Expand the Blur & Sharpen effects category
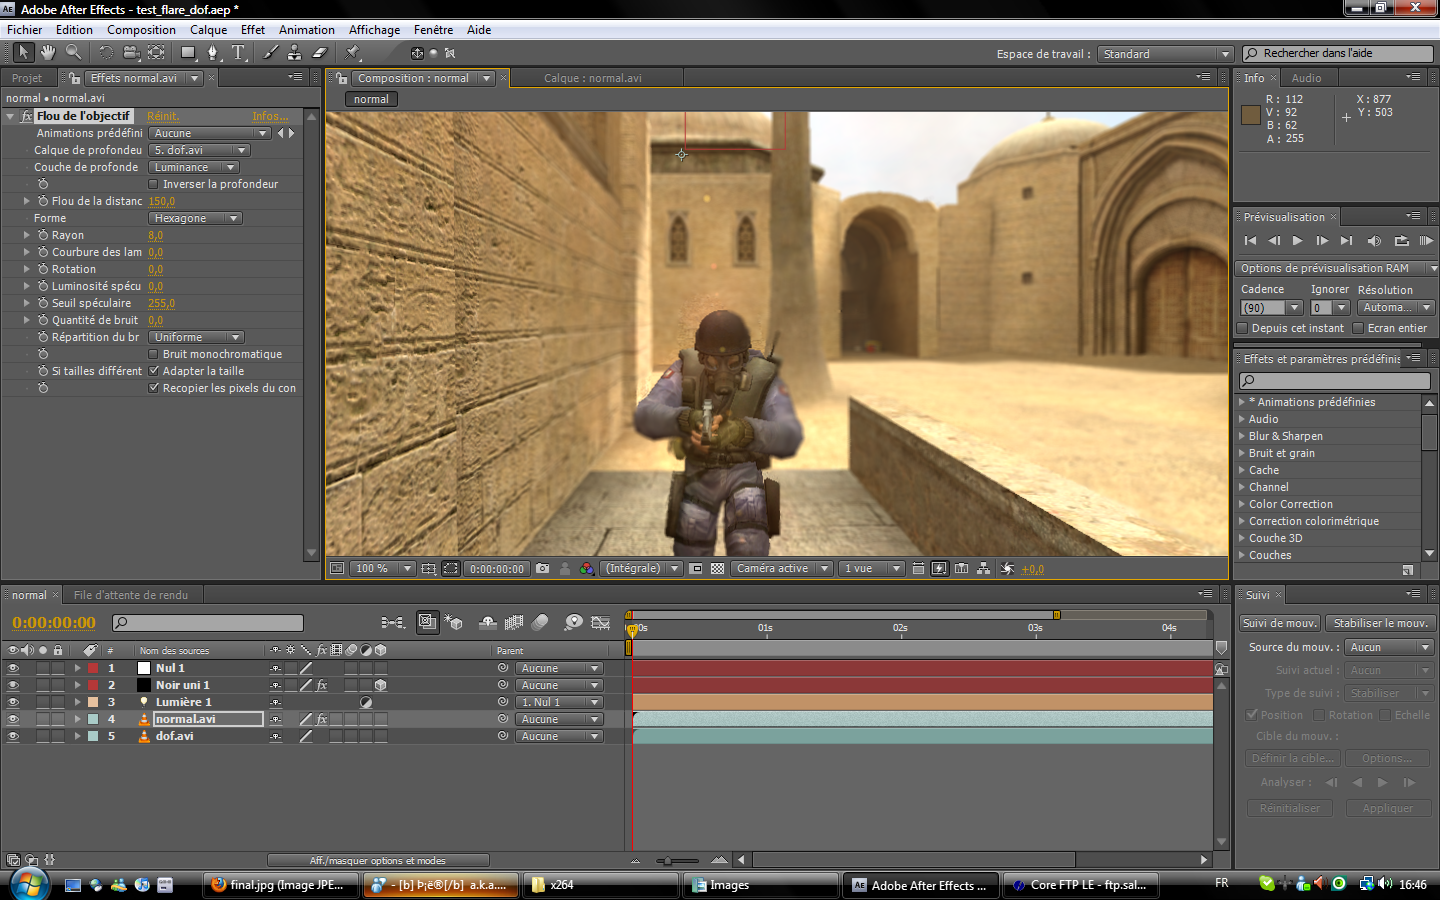The width and height of the screenshot is (1440, 900). pos(1242,436)
